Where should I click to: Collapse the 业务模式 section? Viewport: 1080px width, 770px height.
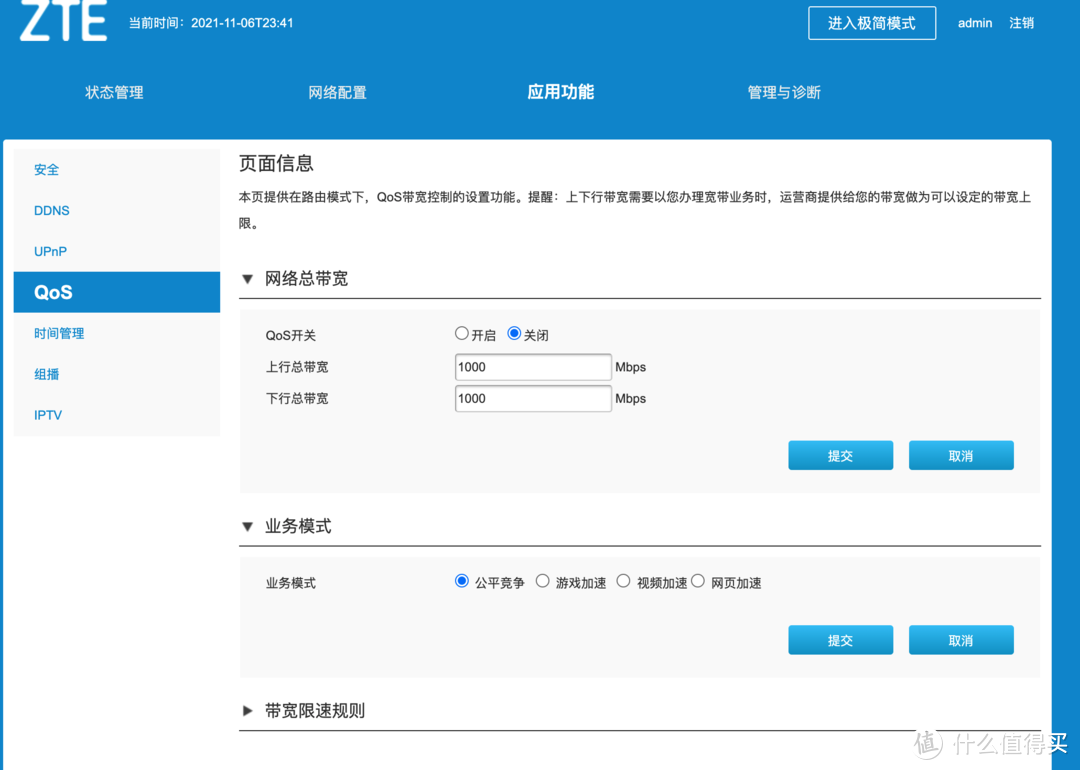coord(248,526)
